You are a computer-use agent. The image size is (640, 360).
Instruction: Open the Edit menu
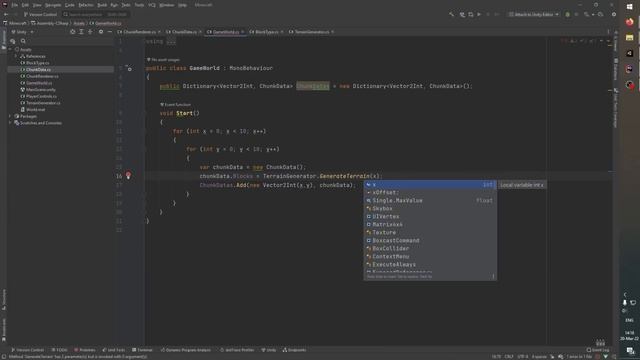pos(25,5)
